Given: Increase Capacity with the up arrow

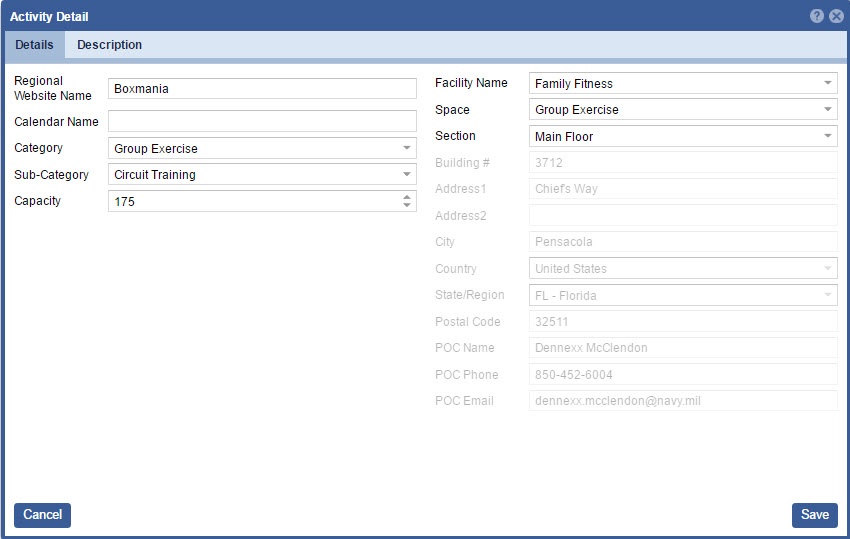Looking at the screenshot, I should (406, 197).
